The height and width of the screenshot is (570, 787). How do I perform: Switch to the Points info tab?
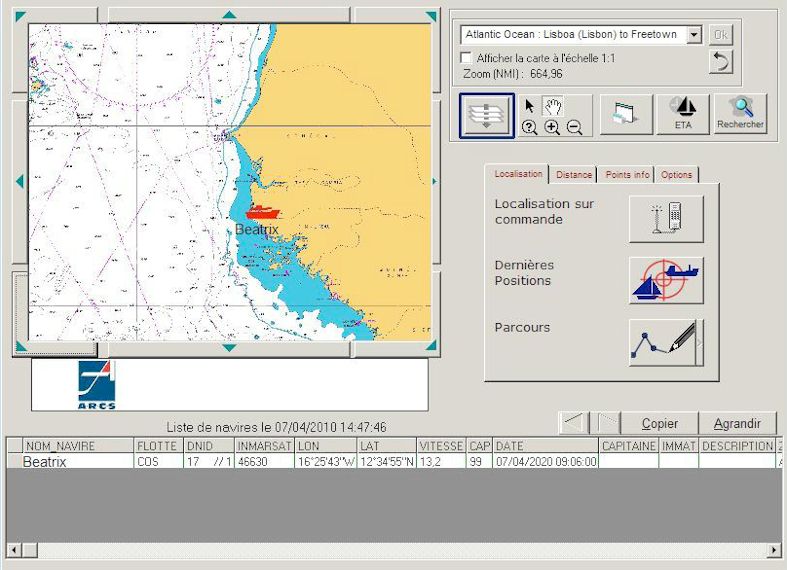click(627, 175)
